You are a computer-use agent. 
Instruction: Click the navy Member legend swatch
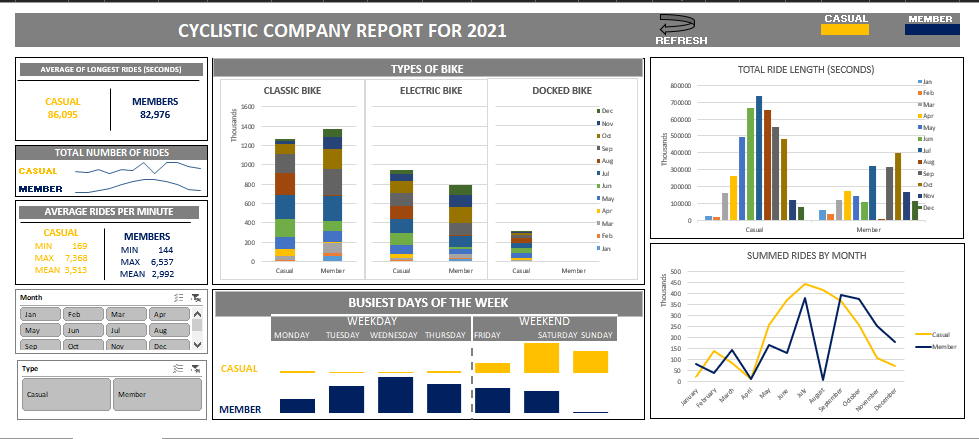[x=930, y=30]
